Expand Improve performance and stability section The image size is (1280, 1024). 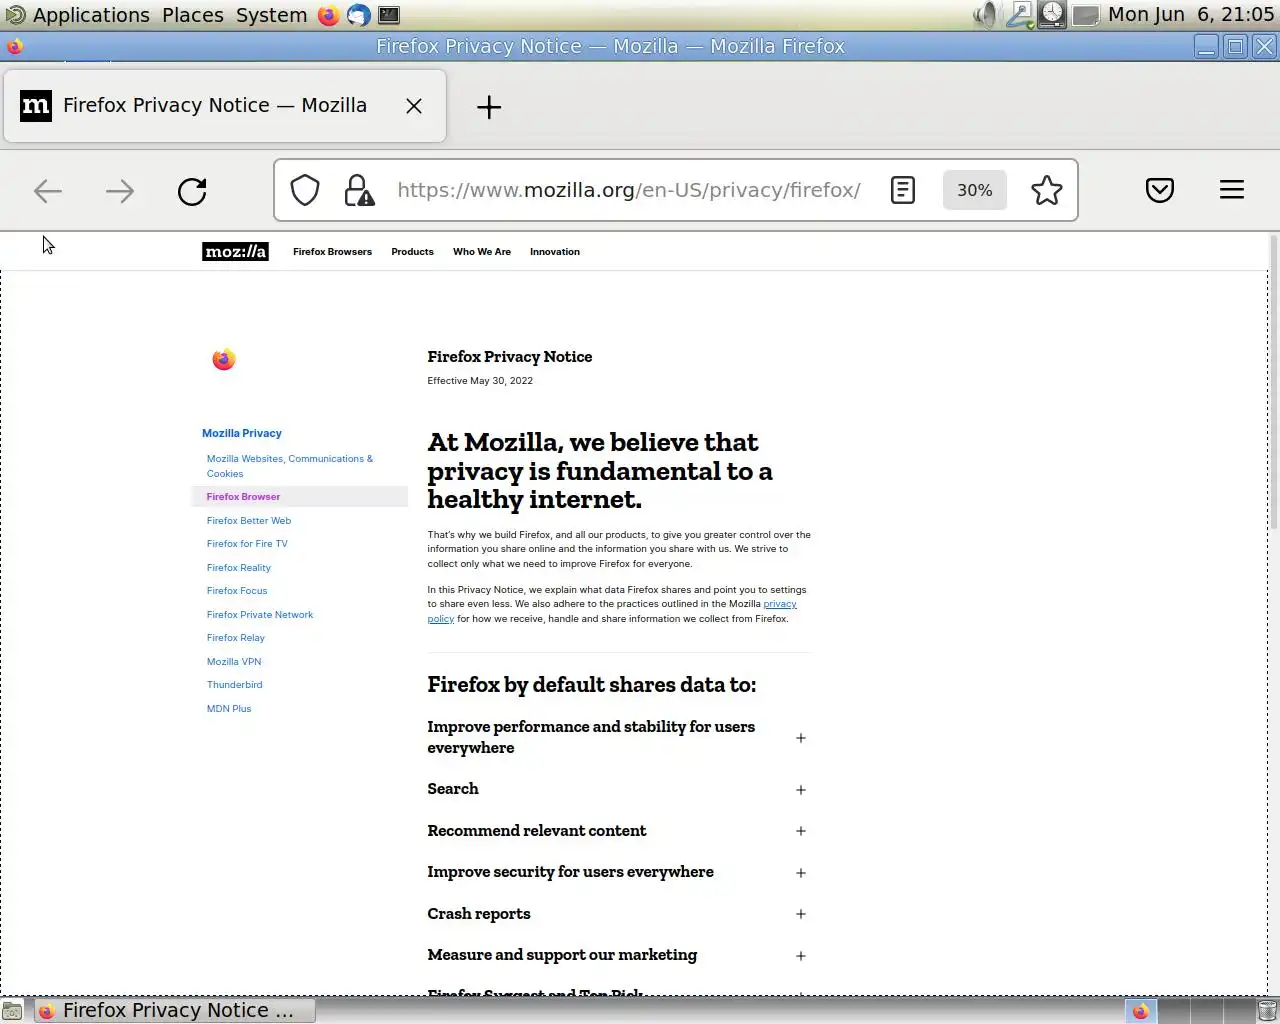point(617,737)
